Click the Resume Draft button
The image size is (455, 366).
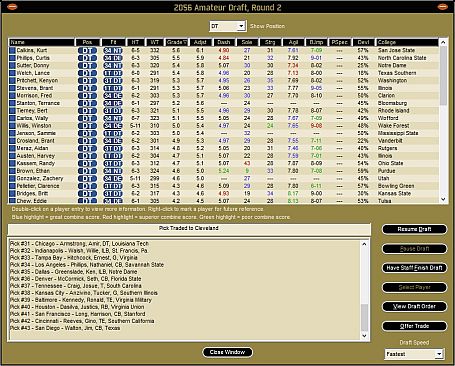414,229
